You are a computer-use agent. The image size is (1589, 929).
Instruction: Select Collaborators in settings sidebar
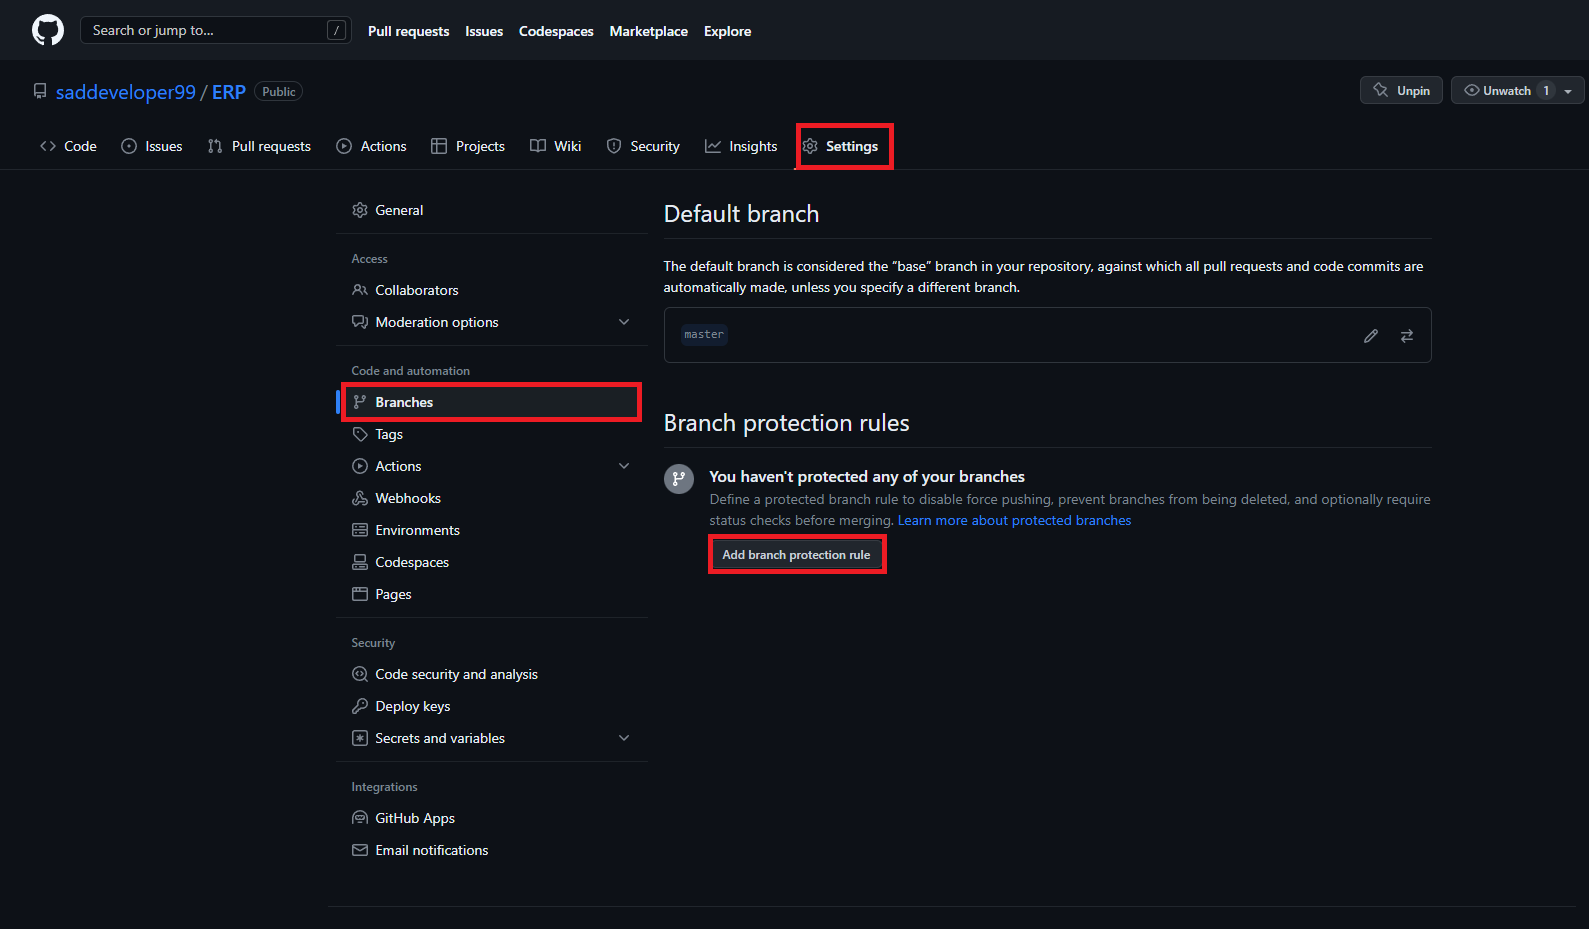pos(492,290)
